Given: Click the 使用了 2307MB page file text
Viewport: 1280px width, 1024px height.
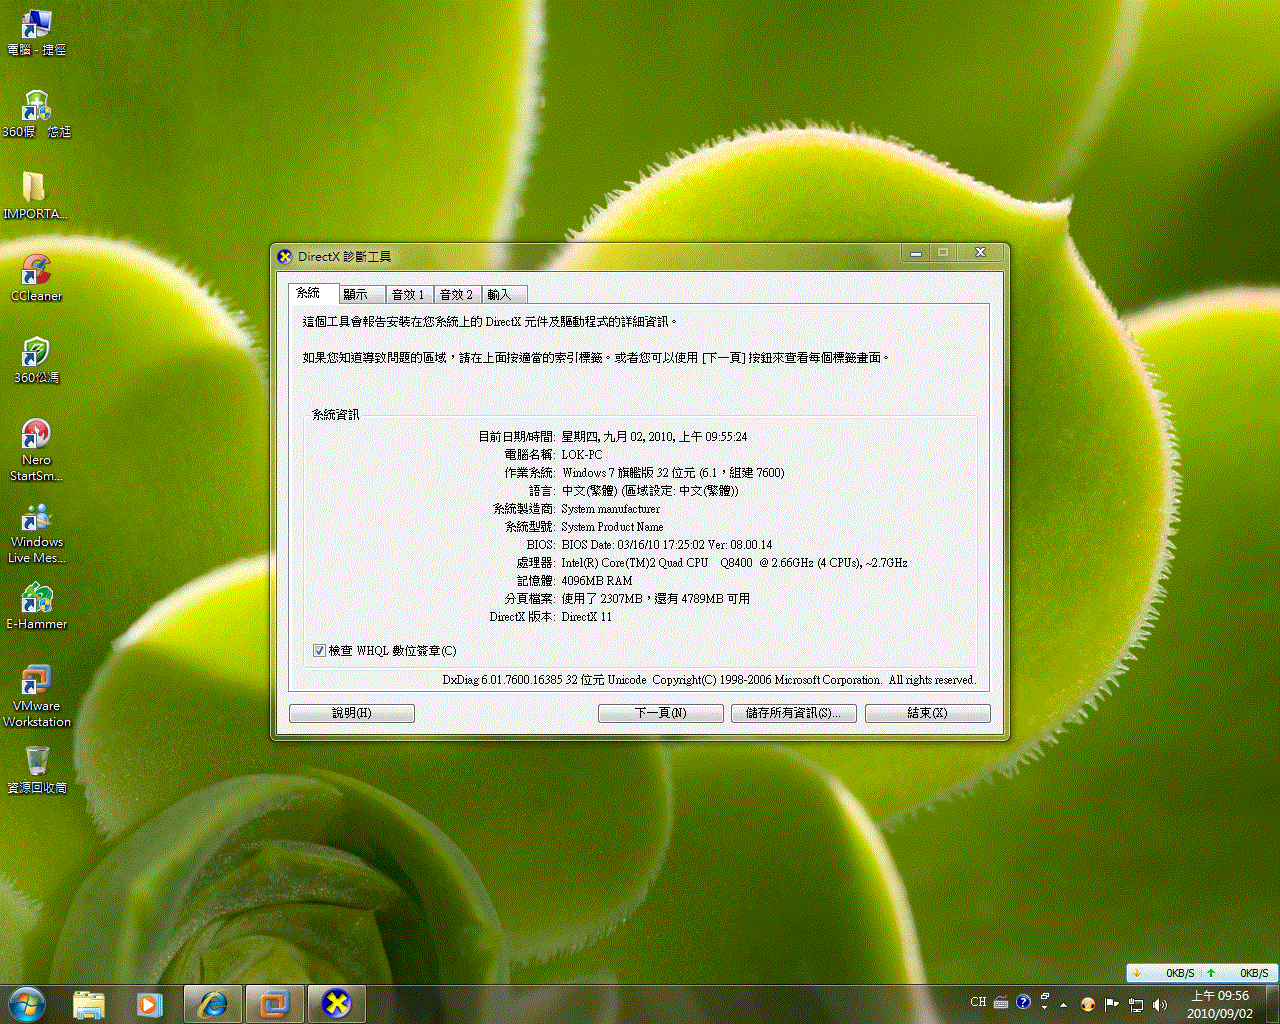Looking at the screenshot, I should tap(655, 598).
